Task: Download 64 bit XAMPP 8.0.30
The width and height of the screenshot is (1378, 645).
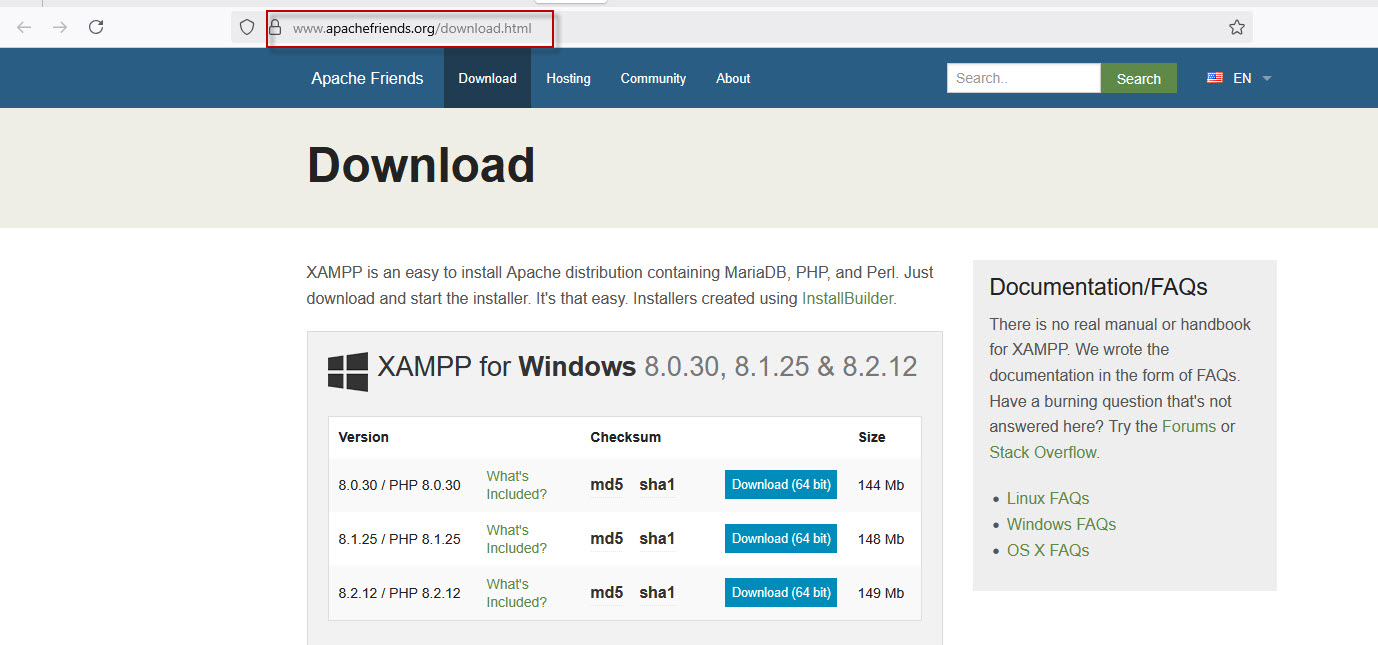Action: [781, 484]
